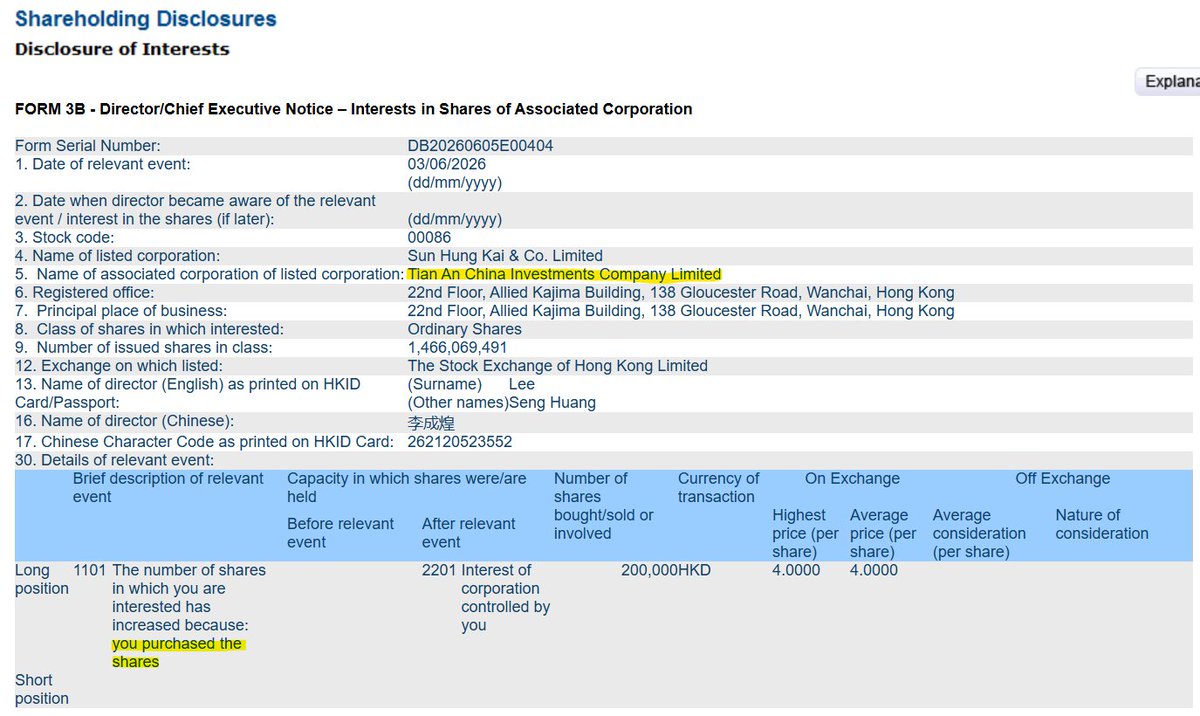Image resolution: width=1200 pixels, height=716 pixels.
Task: Click listed corporation Sun Hung Kai & Co. Limited
Action: [x=505, y=256]
